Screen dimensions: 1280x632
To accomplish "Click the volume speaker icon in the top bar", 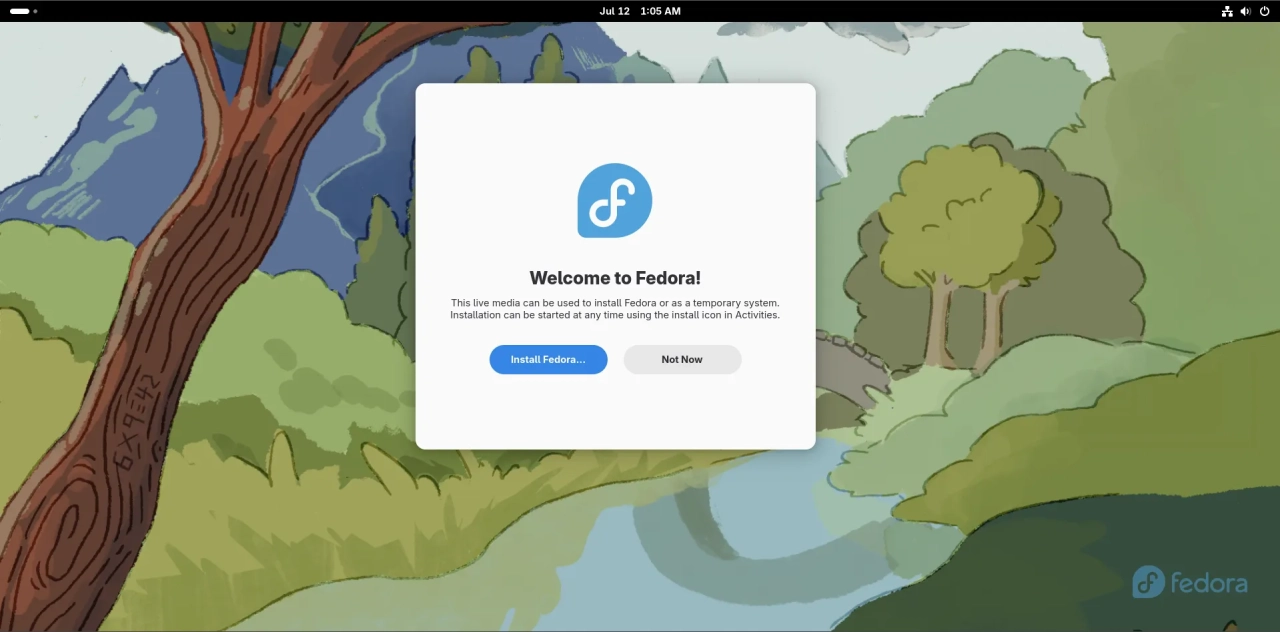I will click(x=1246, y=11).
